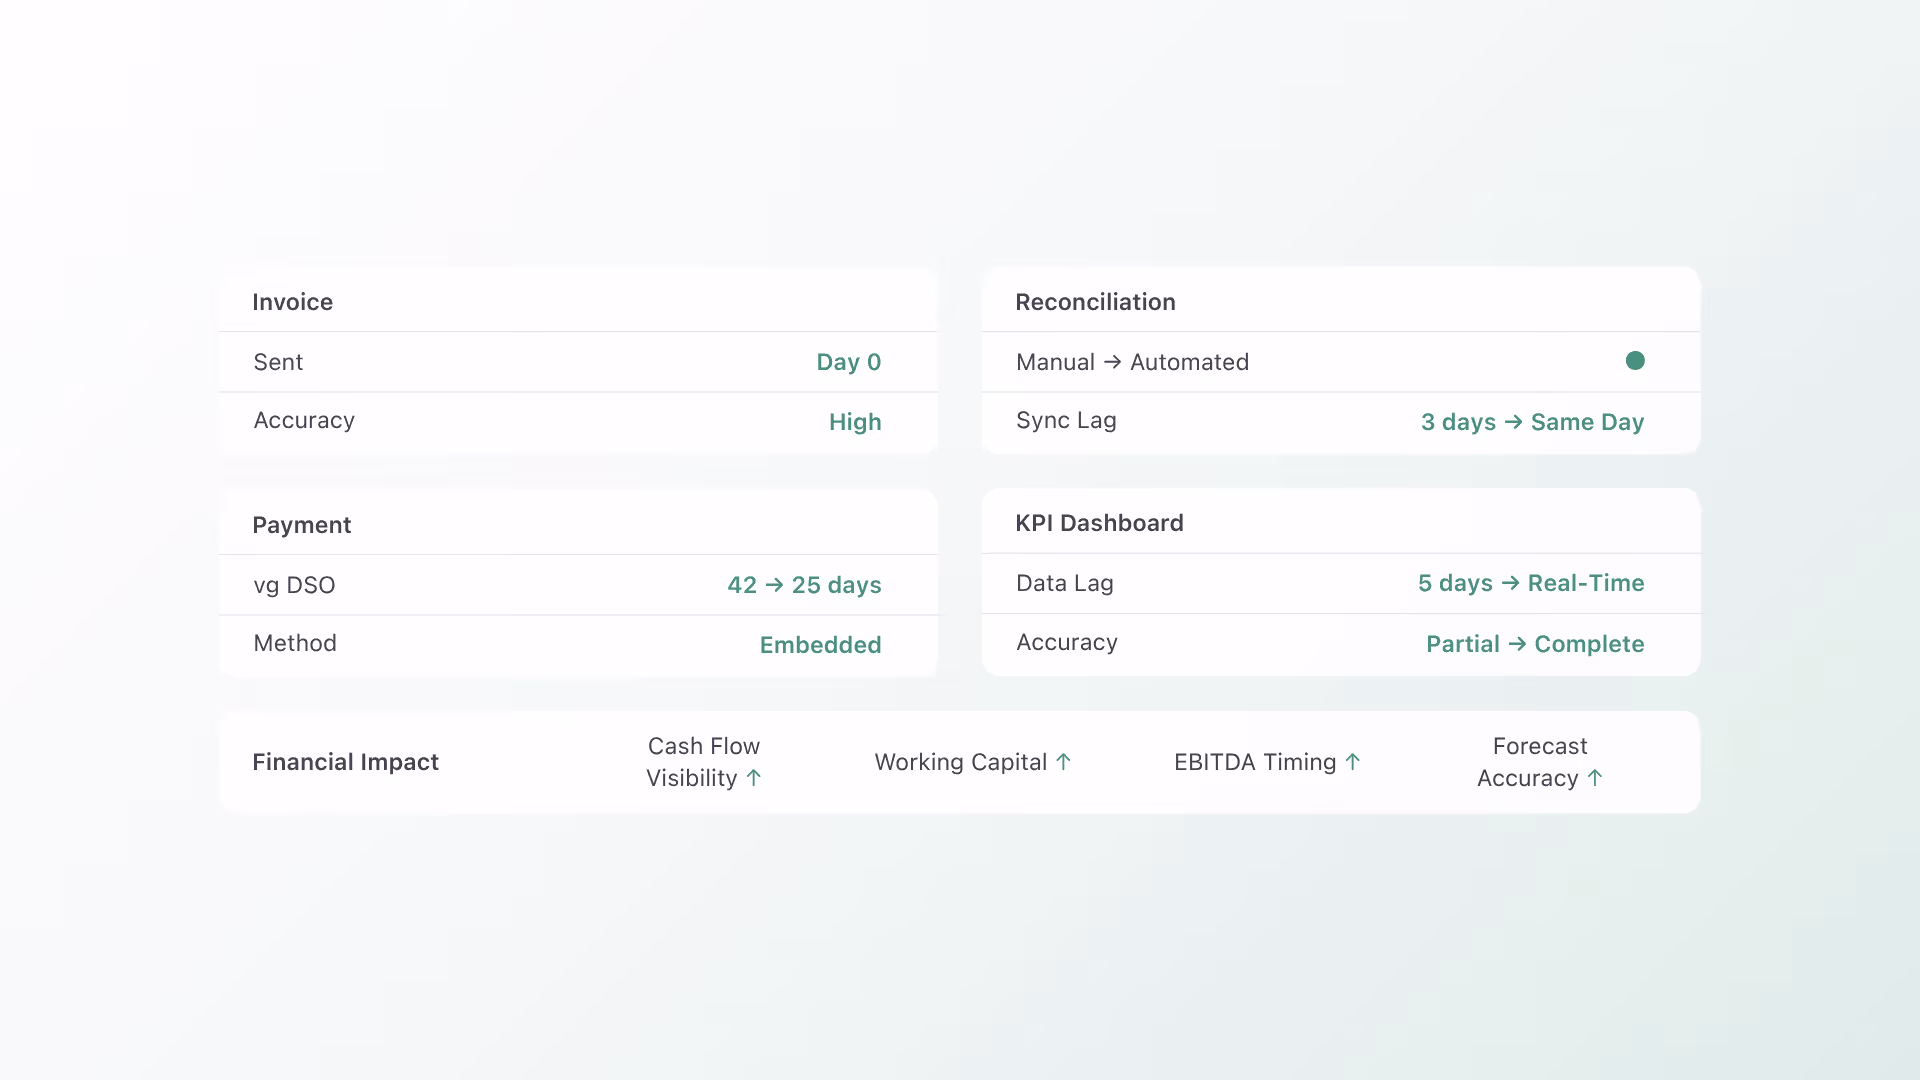Click the up arrow after EBITDA Timing
Screen dimensions: 1920x1080
coord(1353,762)
